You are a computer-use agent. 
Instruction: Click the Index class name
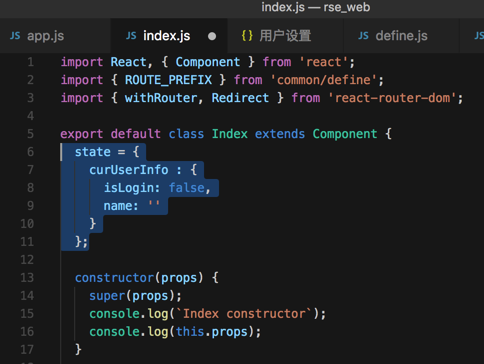(x=230, y=134)
